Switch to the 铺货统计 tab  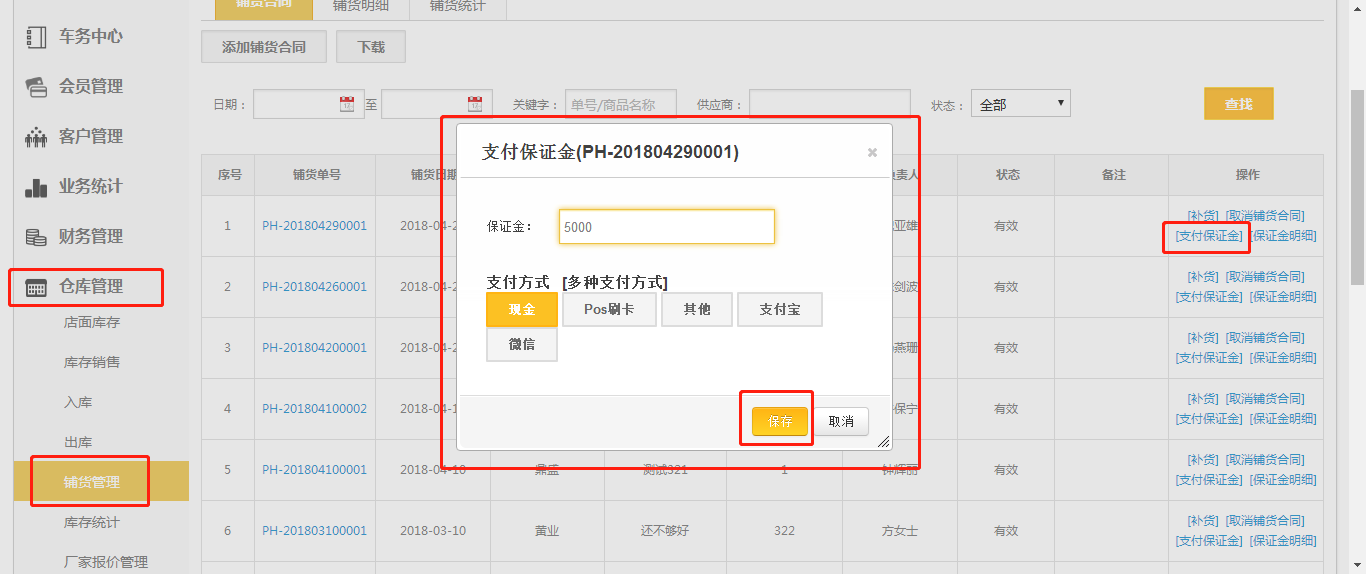pyautogui.click(x=457, y=6)
